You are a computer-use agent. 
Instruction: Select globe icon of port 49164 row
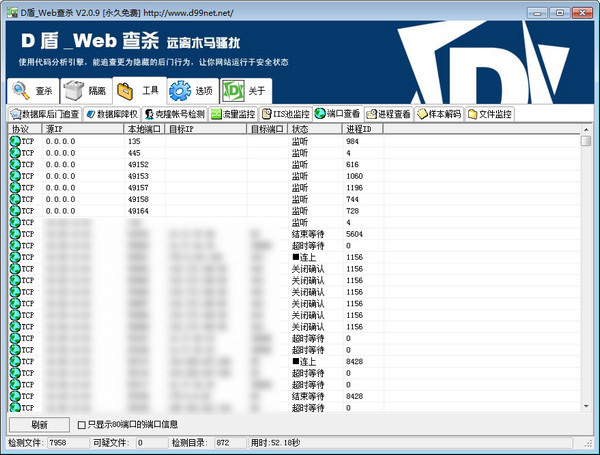point(15,211)
